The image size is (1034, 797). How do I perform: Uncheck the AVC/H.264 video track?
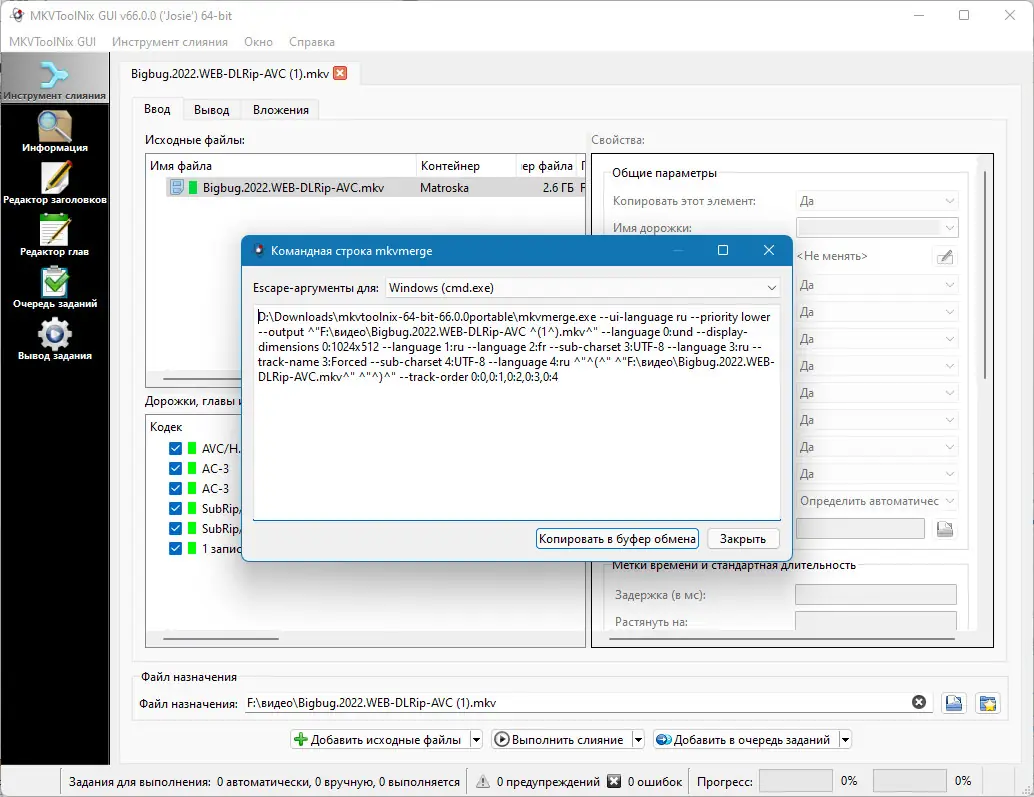[174, 448]
